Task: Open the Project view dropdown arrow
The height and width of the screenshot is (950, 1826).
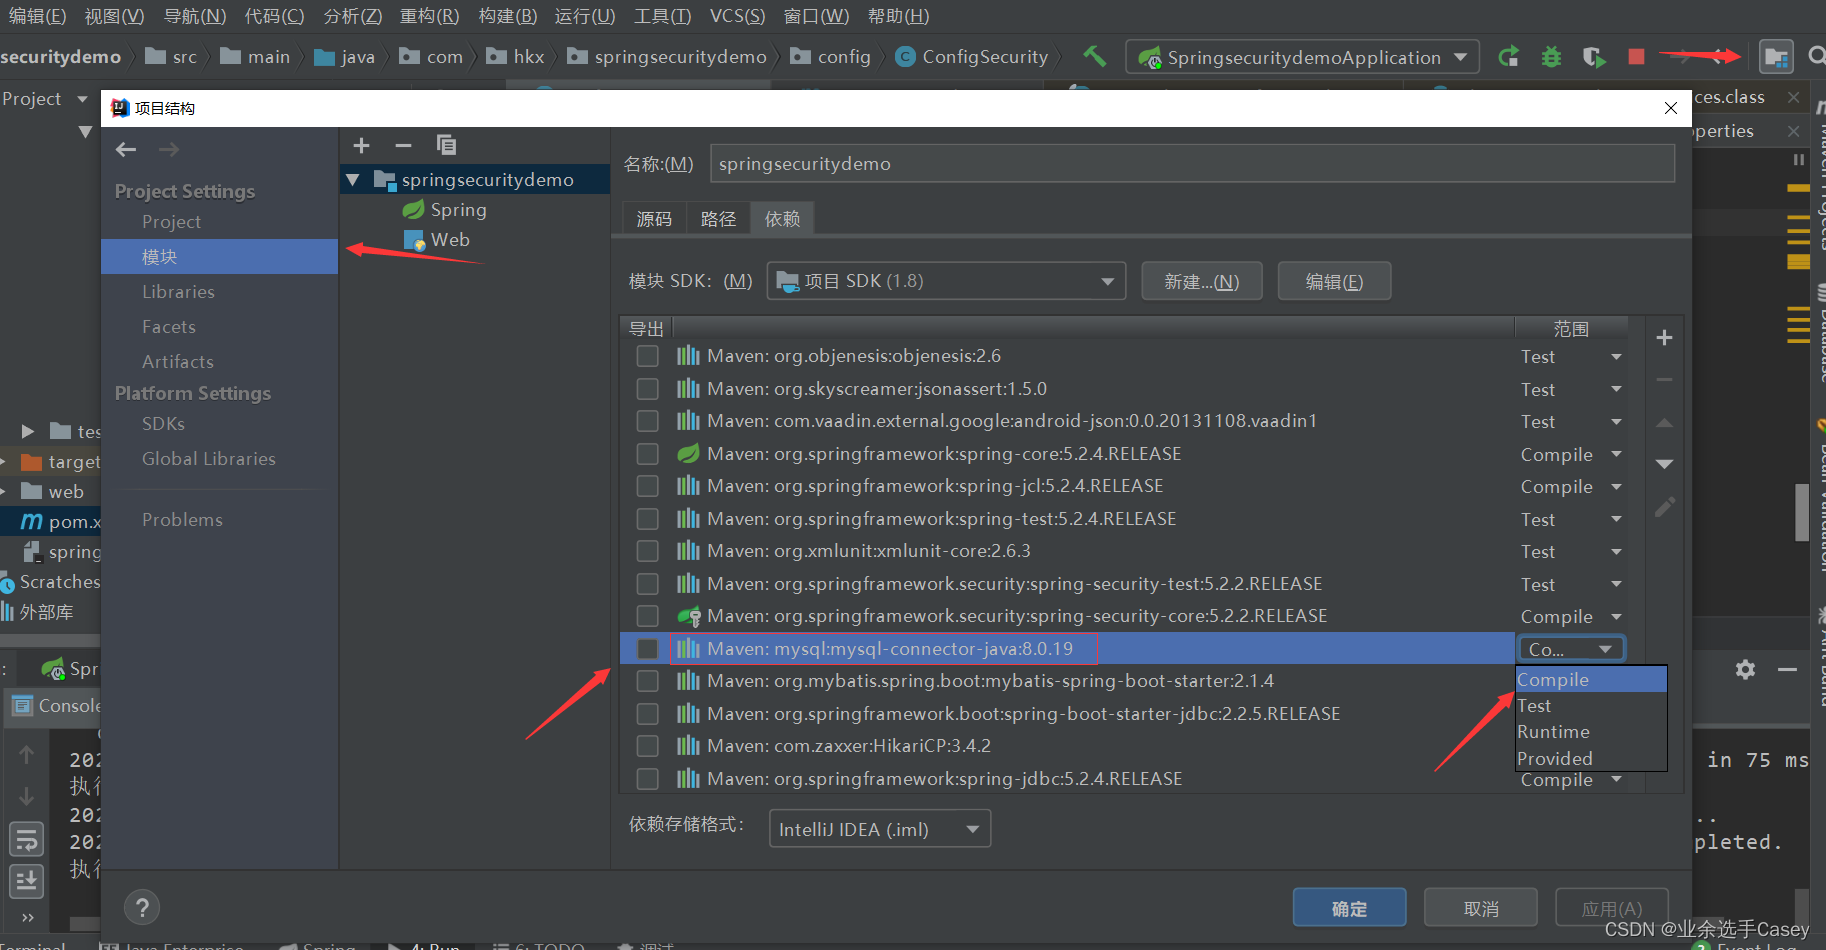Action: pyautogui.click(x=82, y=99)
